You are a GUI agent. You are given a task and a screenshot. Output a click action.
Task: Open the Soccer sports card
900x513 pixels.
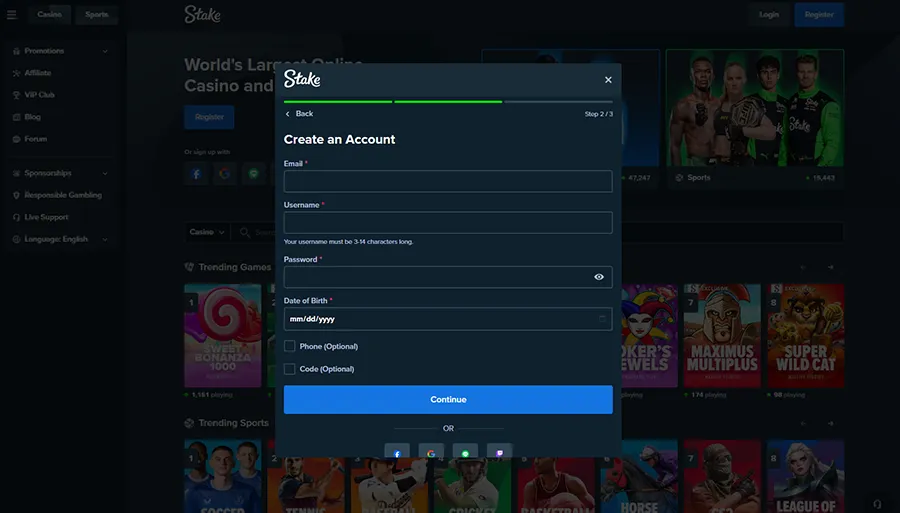[223, 476]
